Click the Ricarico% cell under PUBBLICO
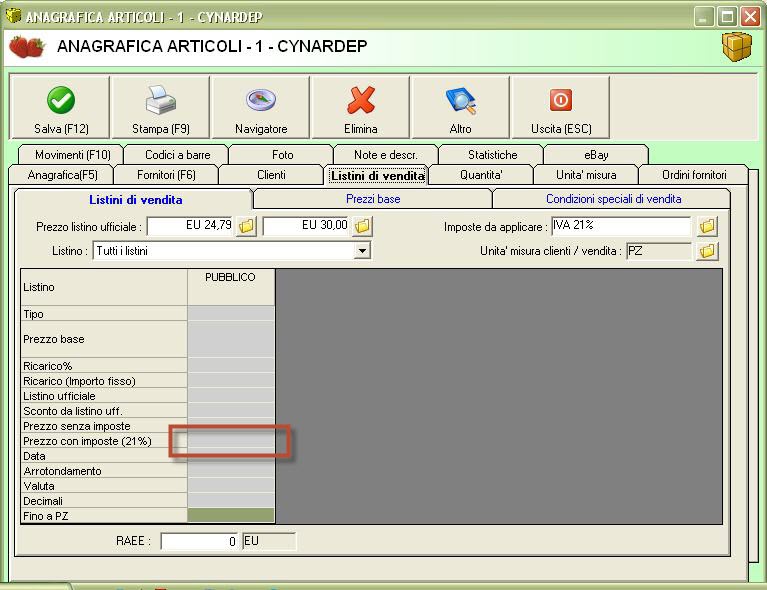 (x=230, y=365)
